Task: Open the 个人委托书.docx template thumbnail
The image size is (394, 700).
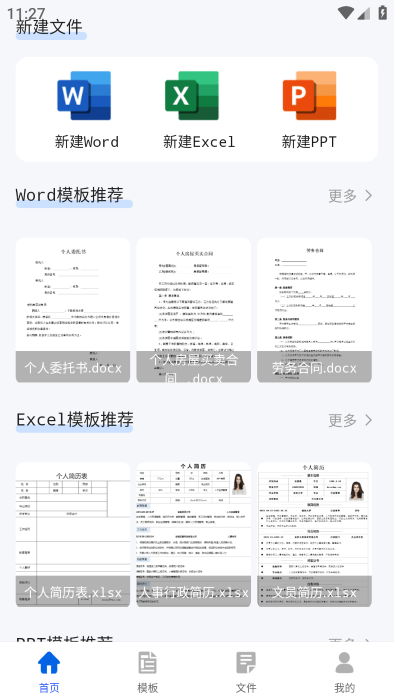Action: coord(73,310)
